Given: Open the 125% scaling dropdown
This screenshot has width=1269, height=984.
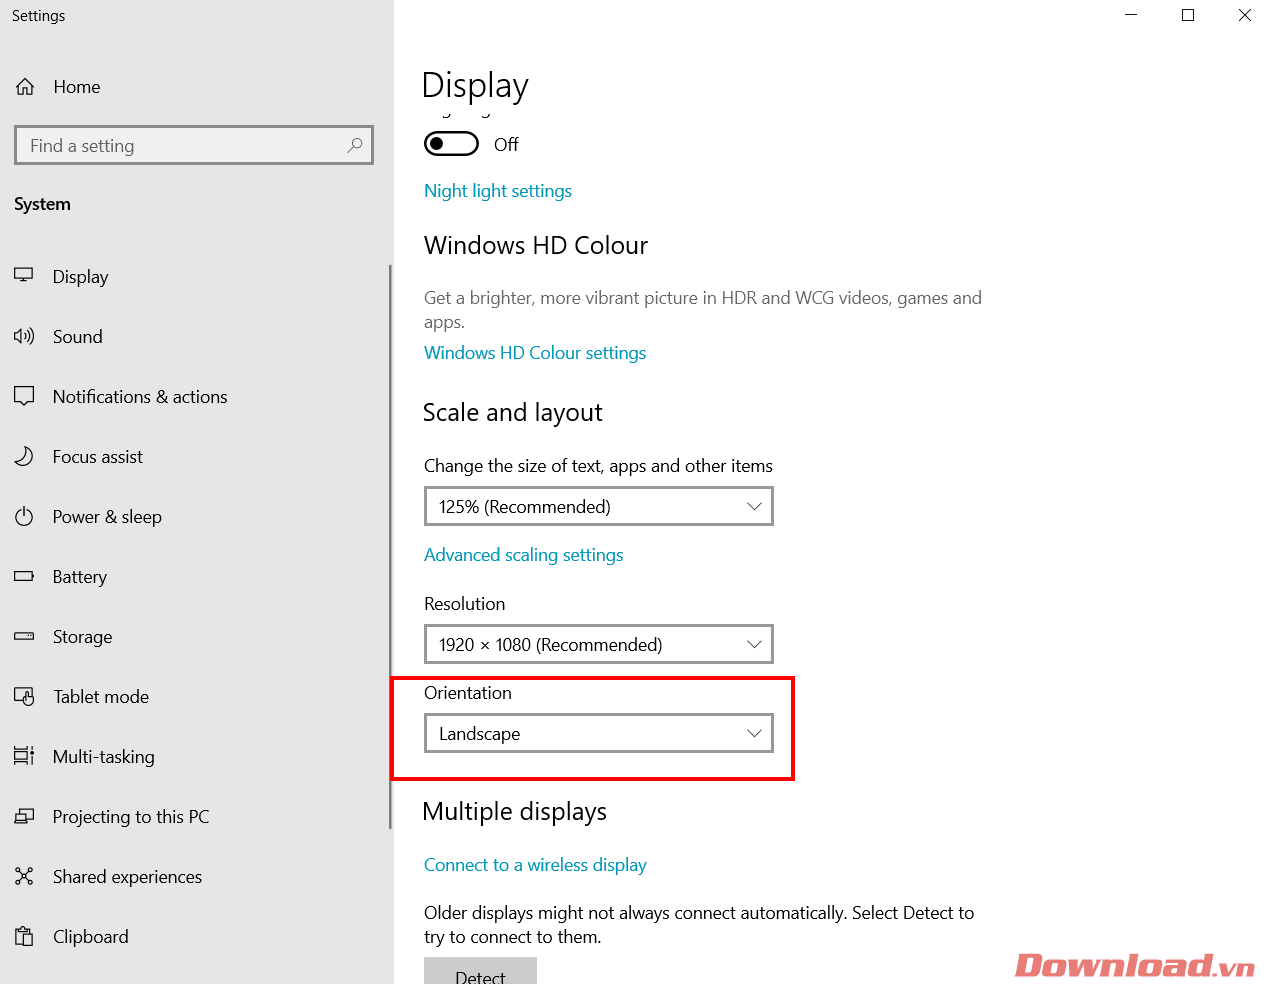Looking at the screenshot, I should 598,507.
